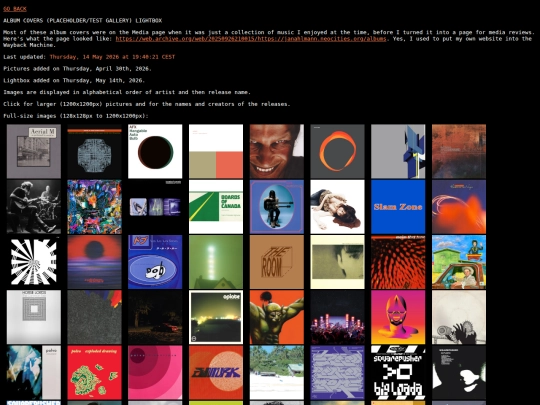Click 'Images are displayed in alphabetical order' text

tap(127, 92)
